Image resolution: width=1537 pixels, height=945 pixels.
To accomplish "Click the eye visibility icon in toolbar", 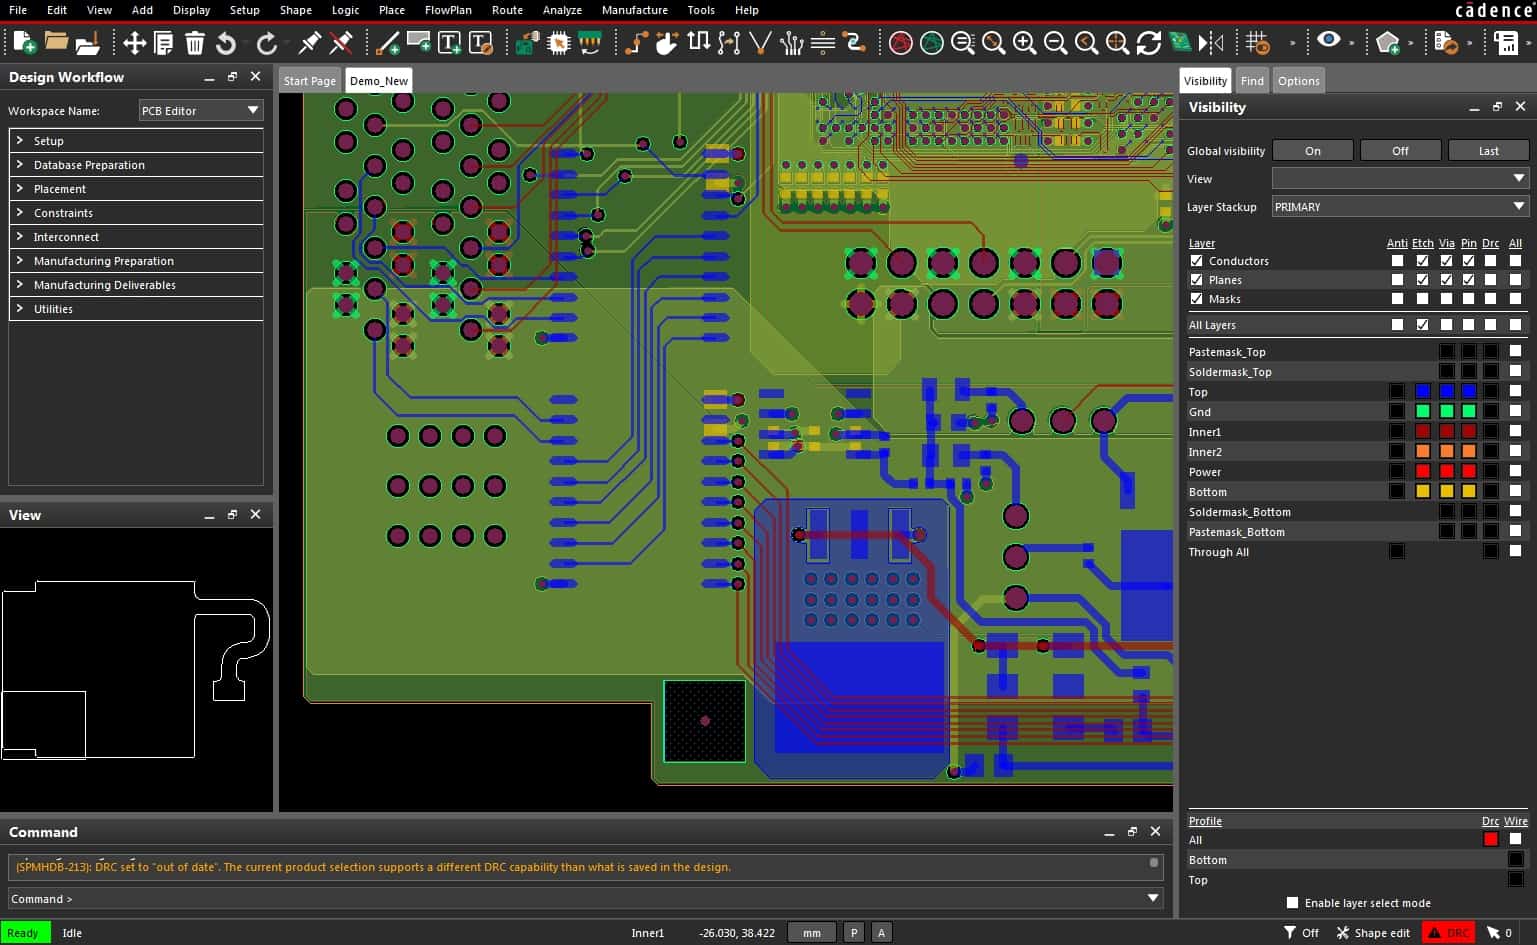I will [1328, 40].
